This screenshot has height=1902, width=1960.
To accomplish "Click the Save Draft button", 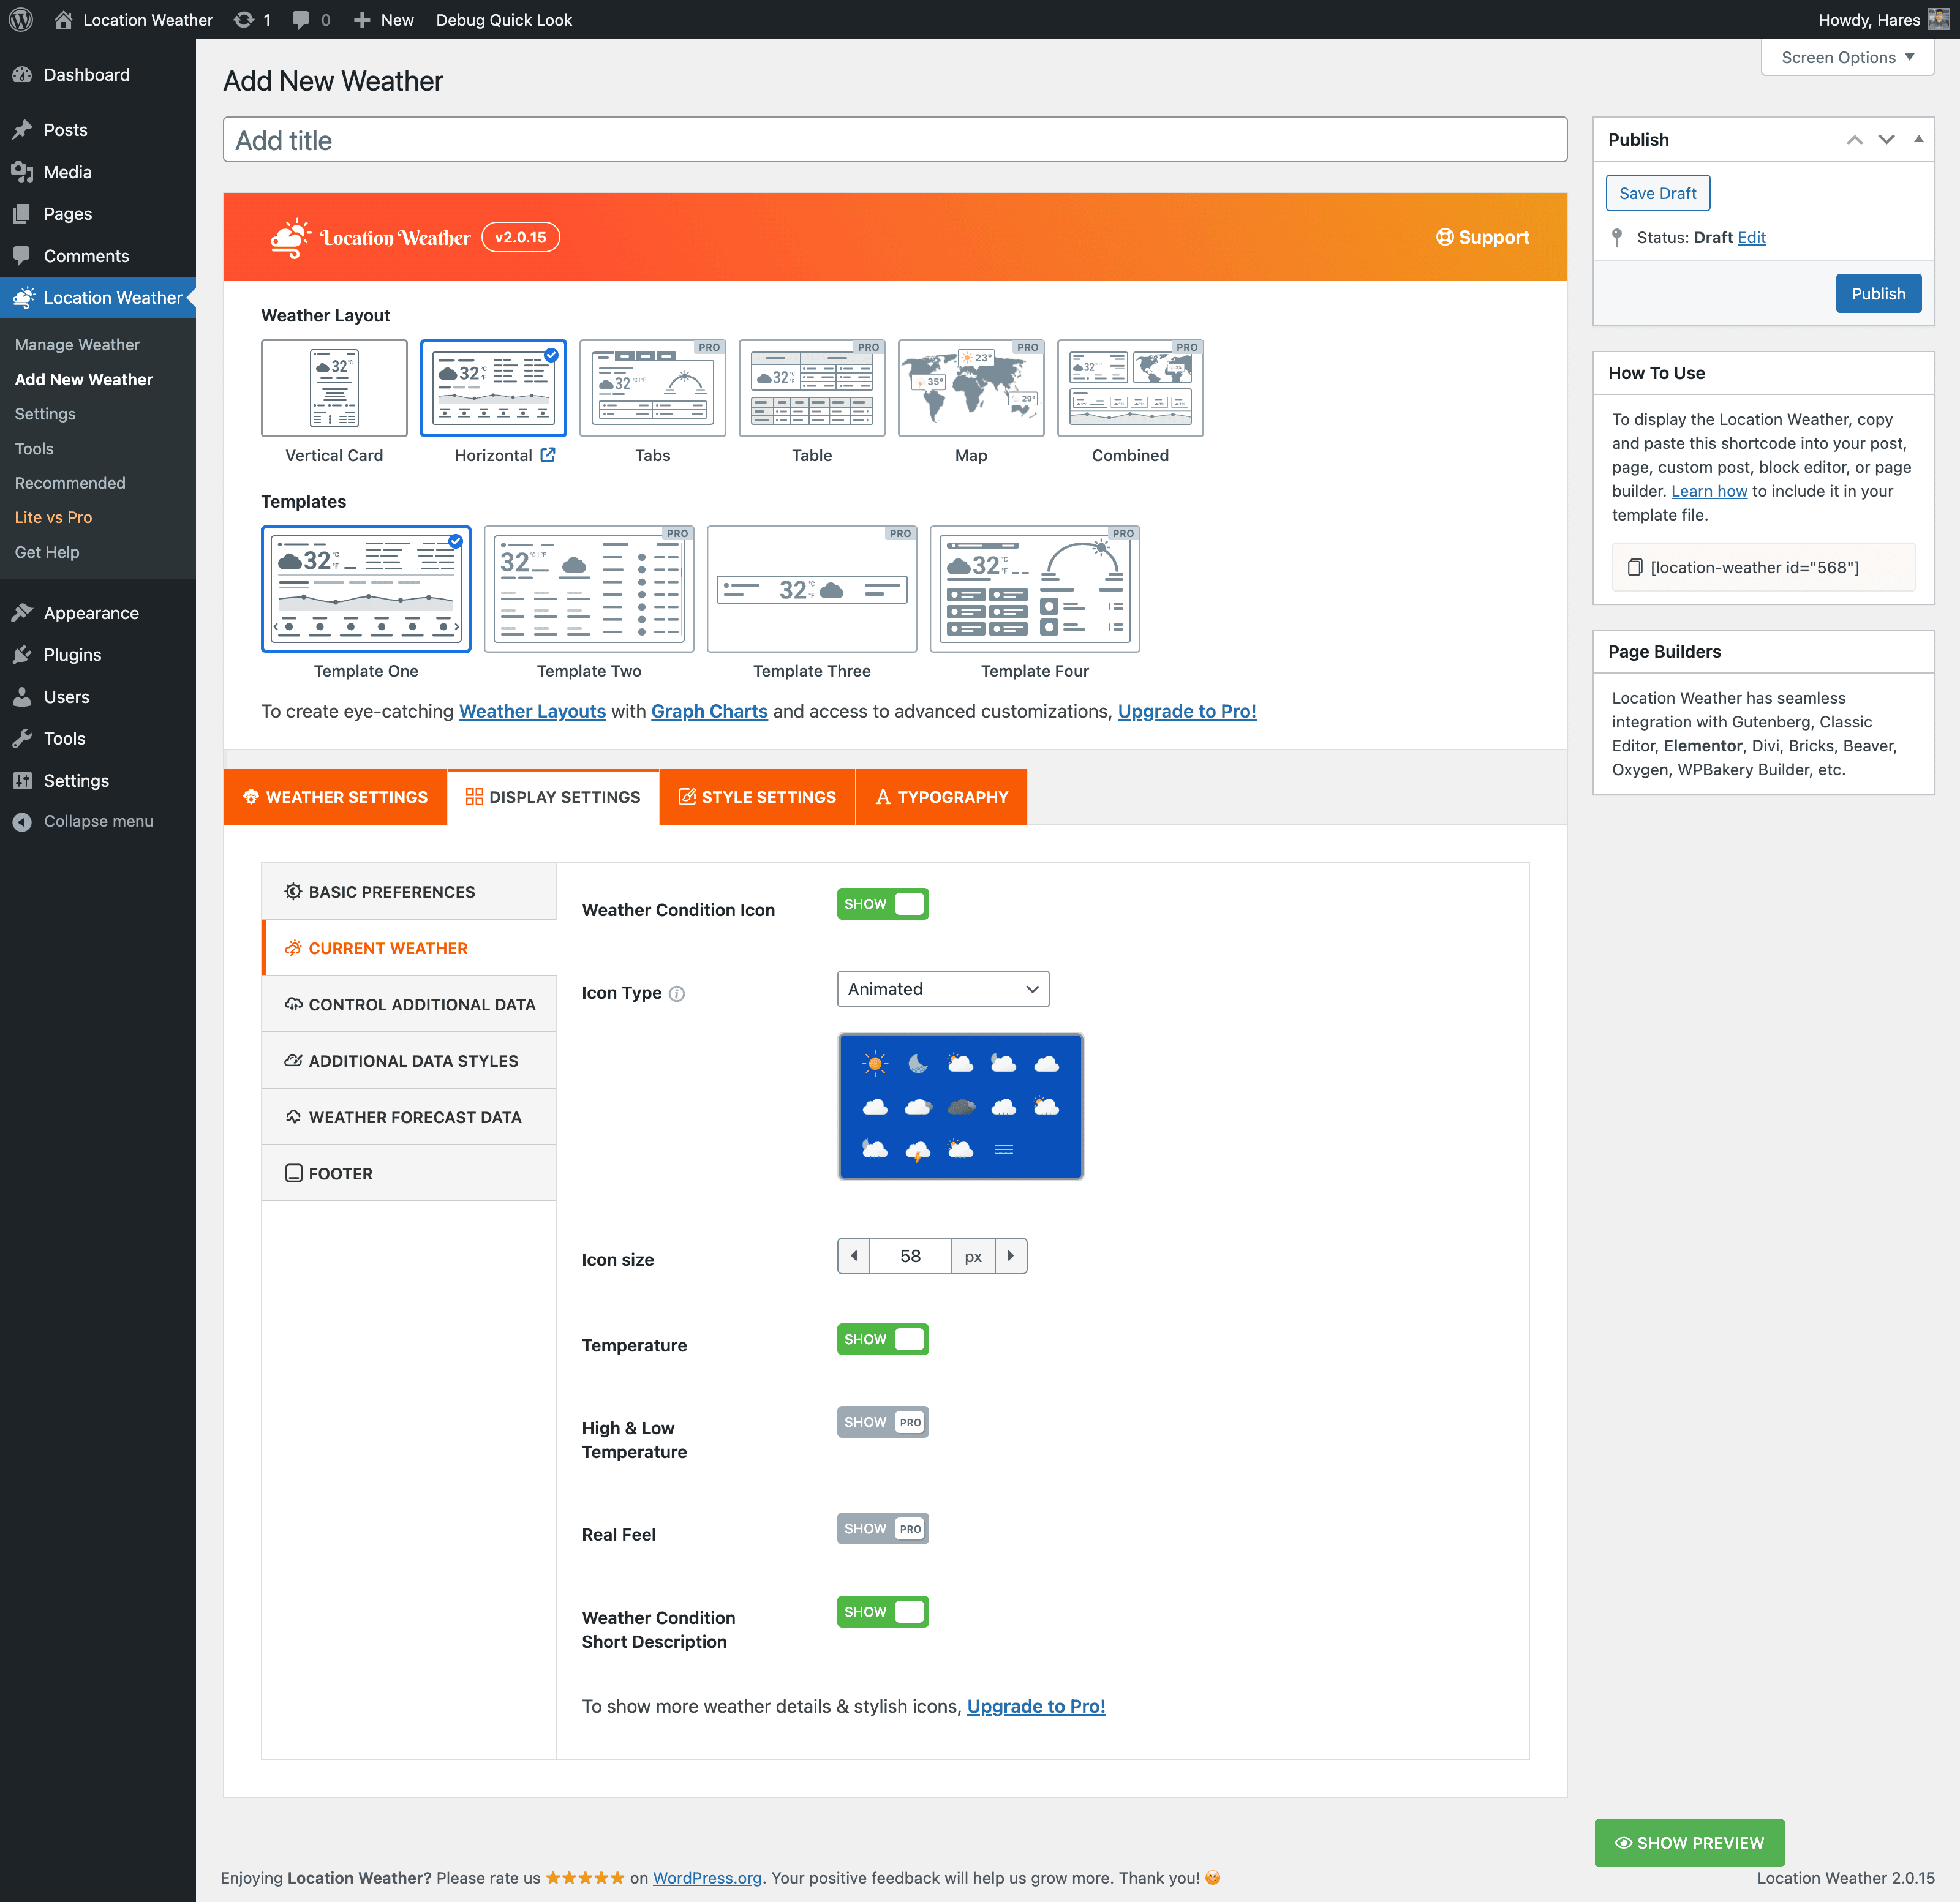I will pyautogui.click(x=1657, y=193).
